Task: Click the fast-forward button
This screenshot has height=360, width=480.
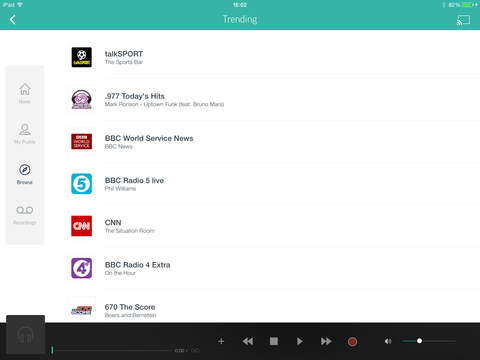Action: pyautogui.click(x=326, y=341)
